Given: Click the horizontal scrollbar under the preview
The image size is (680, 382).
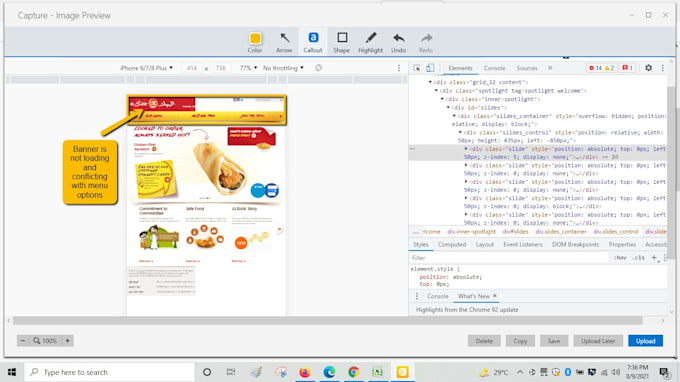Looking at the screenshot, I should coord(327,320).
